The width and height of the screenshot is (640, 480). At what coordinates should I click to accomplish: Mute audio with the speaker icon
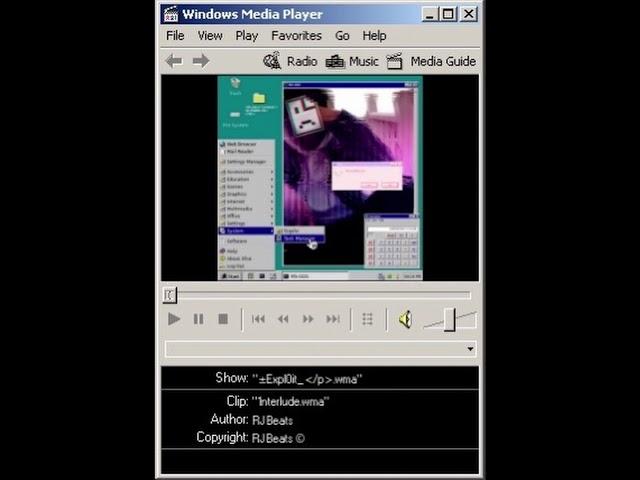tap(405, 319)
